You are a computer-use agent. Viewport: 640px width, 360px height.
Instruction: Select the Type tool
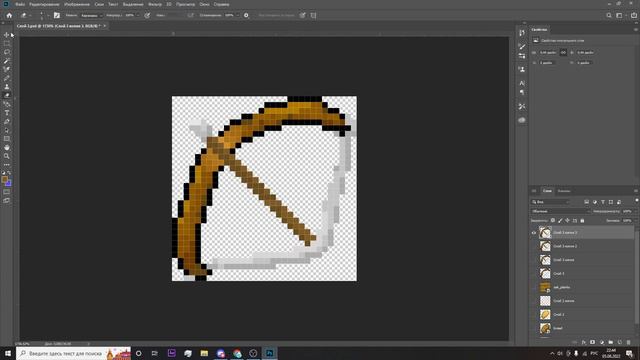7,113
